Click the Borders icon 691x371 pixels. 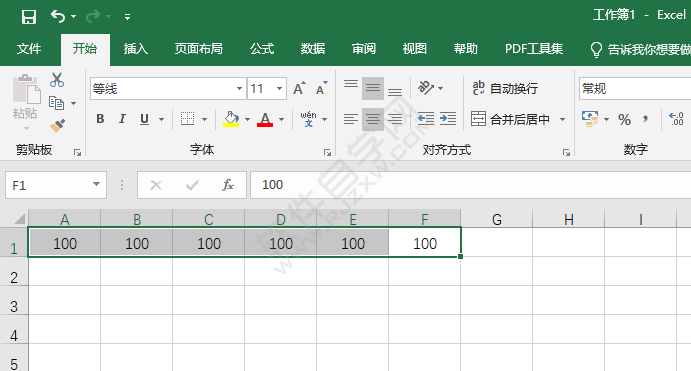pos(187,119)
